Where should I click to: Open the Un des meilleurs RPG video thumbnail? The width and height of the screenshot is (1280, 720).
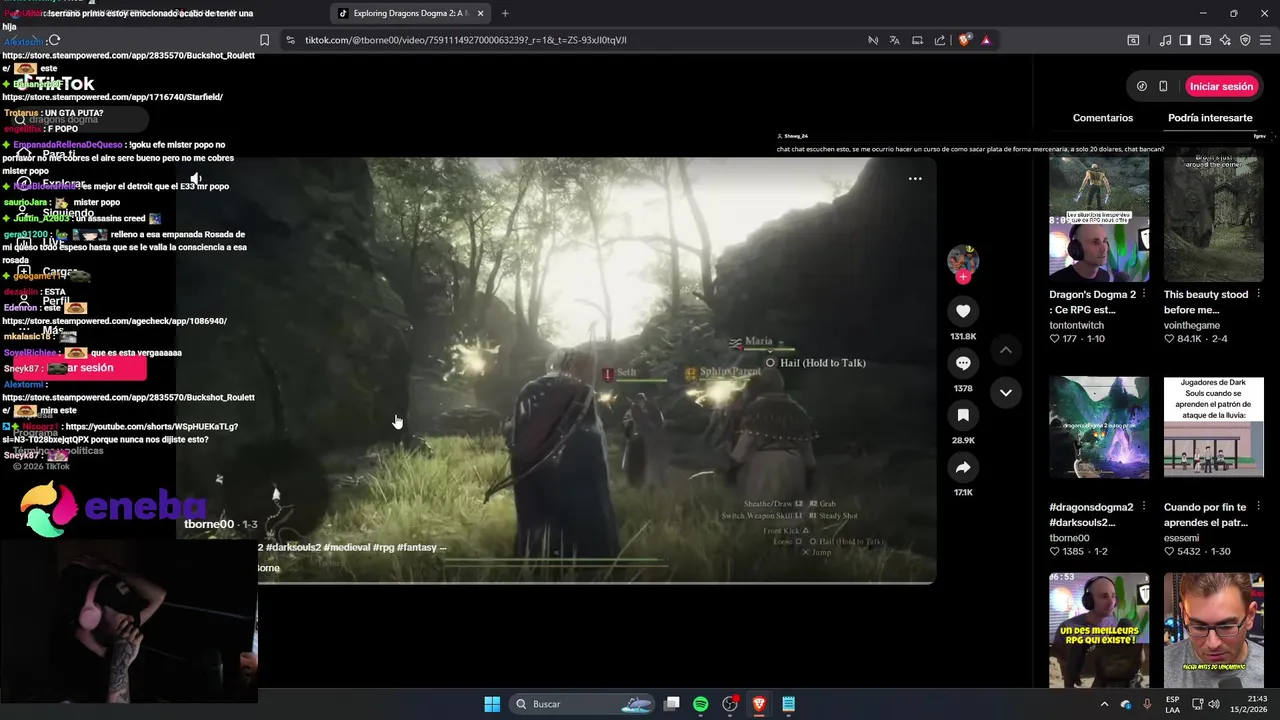(1099, 630)
